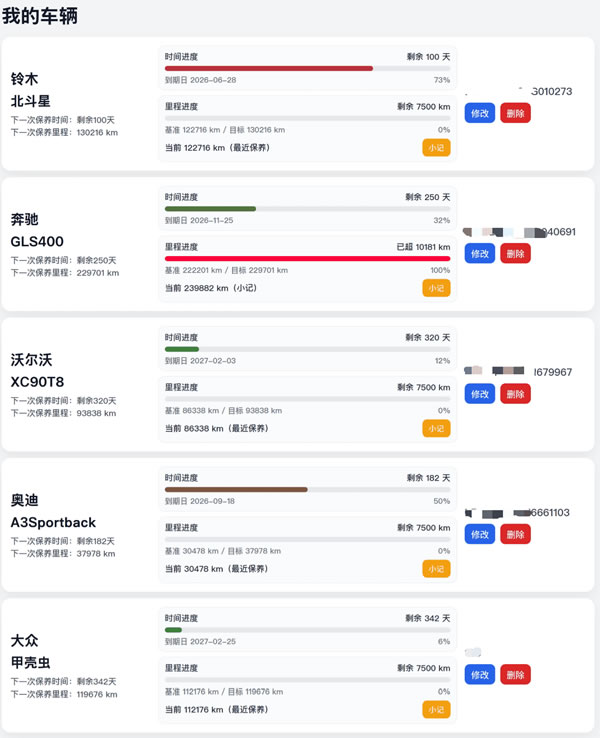Click 小记 on 沃尔沃 XC90T8 card
Viewport: 600px width, 738px height.
pyautogui.click(x=436, y=428)
